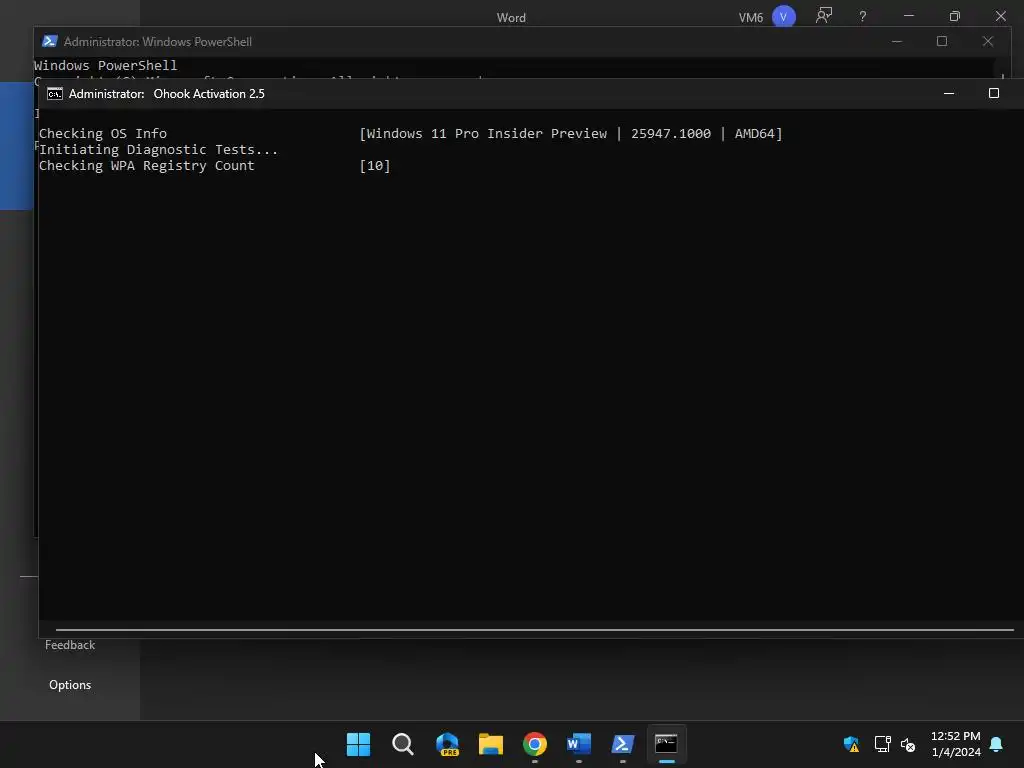Click the Ohook Activation window's cmd icon
The height and width of the screenshot is (768, 1024).
point(55,93)
